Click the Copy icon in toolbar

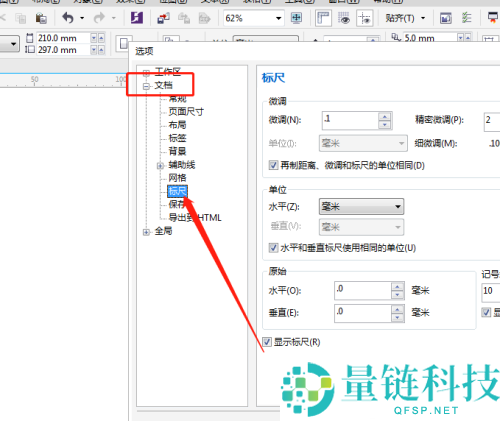click(x=21, y=18)
